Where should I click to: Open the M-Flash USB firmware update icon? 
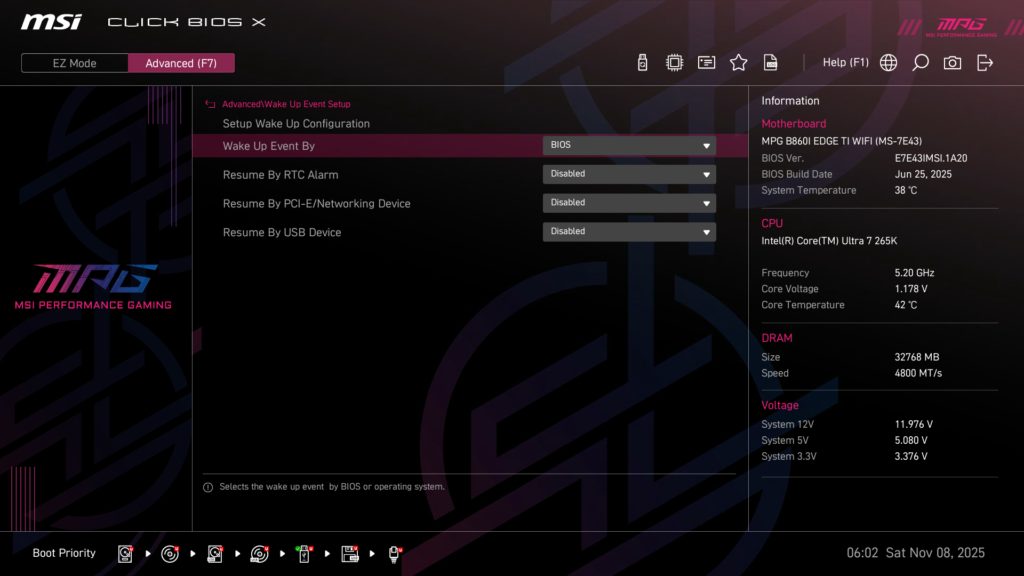642,61
